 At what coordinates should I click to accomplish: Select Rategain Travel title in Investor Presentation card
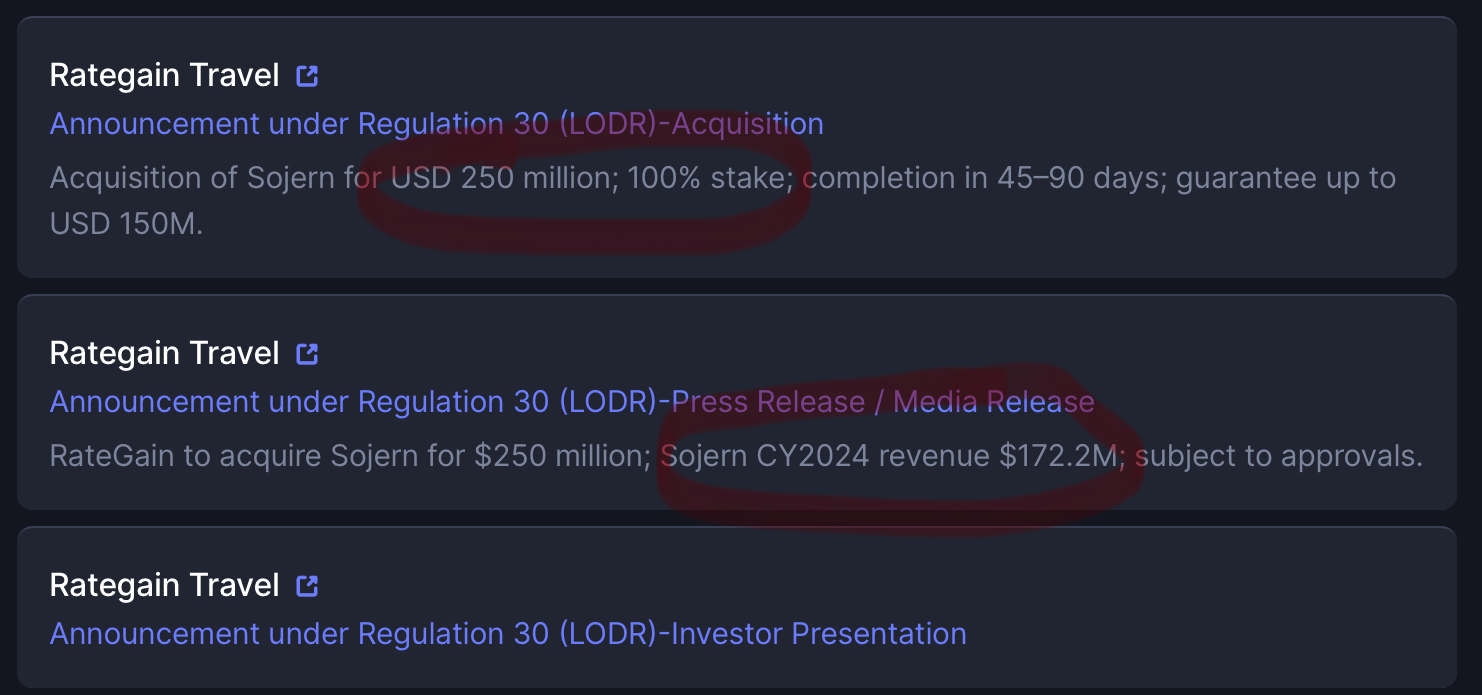[164, 585]
